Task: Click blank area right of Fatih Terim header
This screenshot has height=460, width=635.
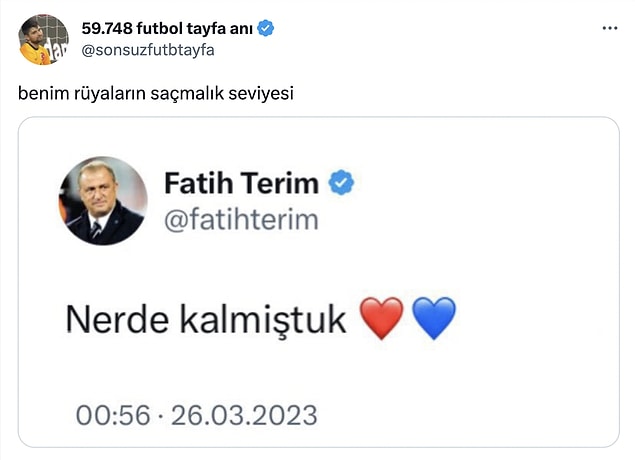Action: (x=486, y=200)
